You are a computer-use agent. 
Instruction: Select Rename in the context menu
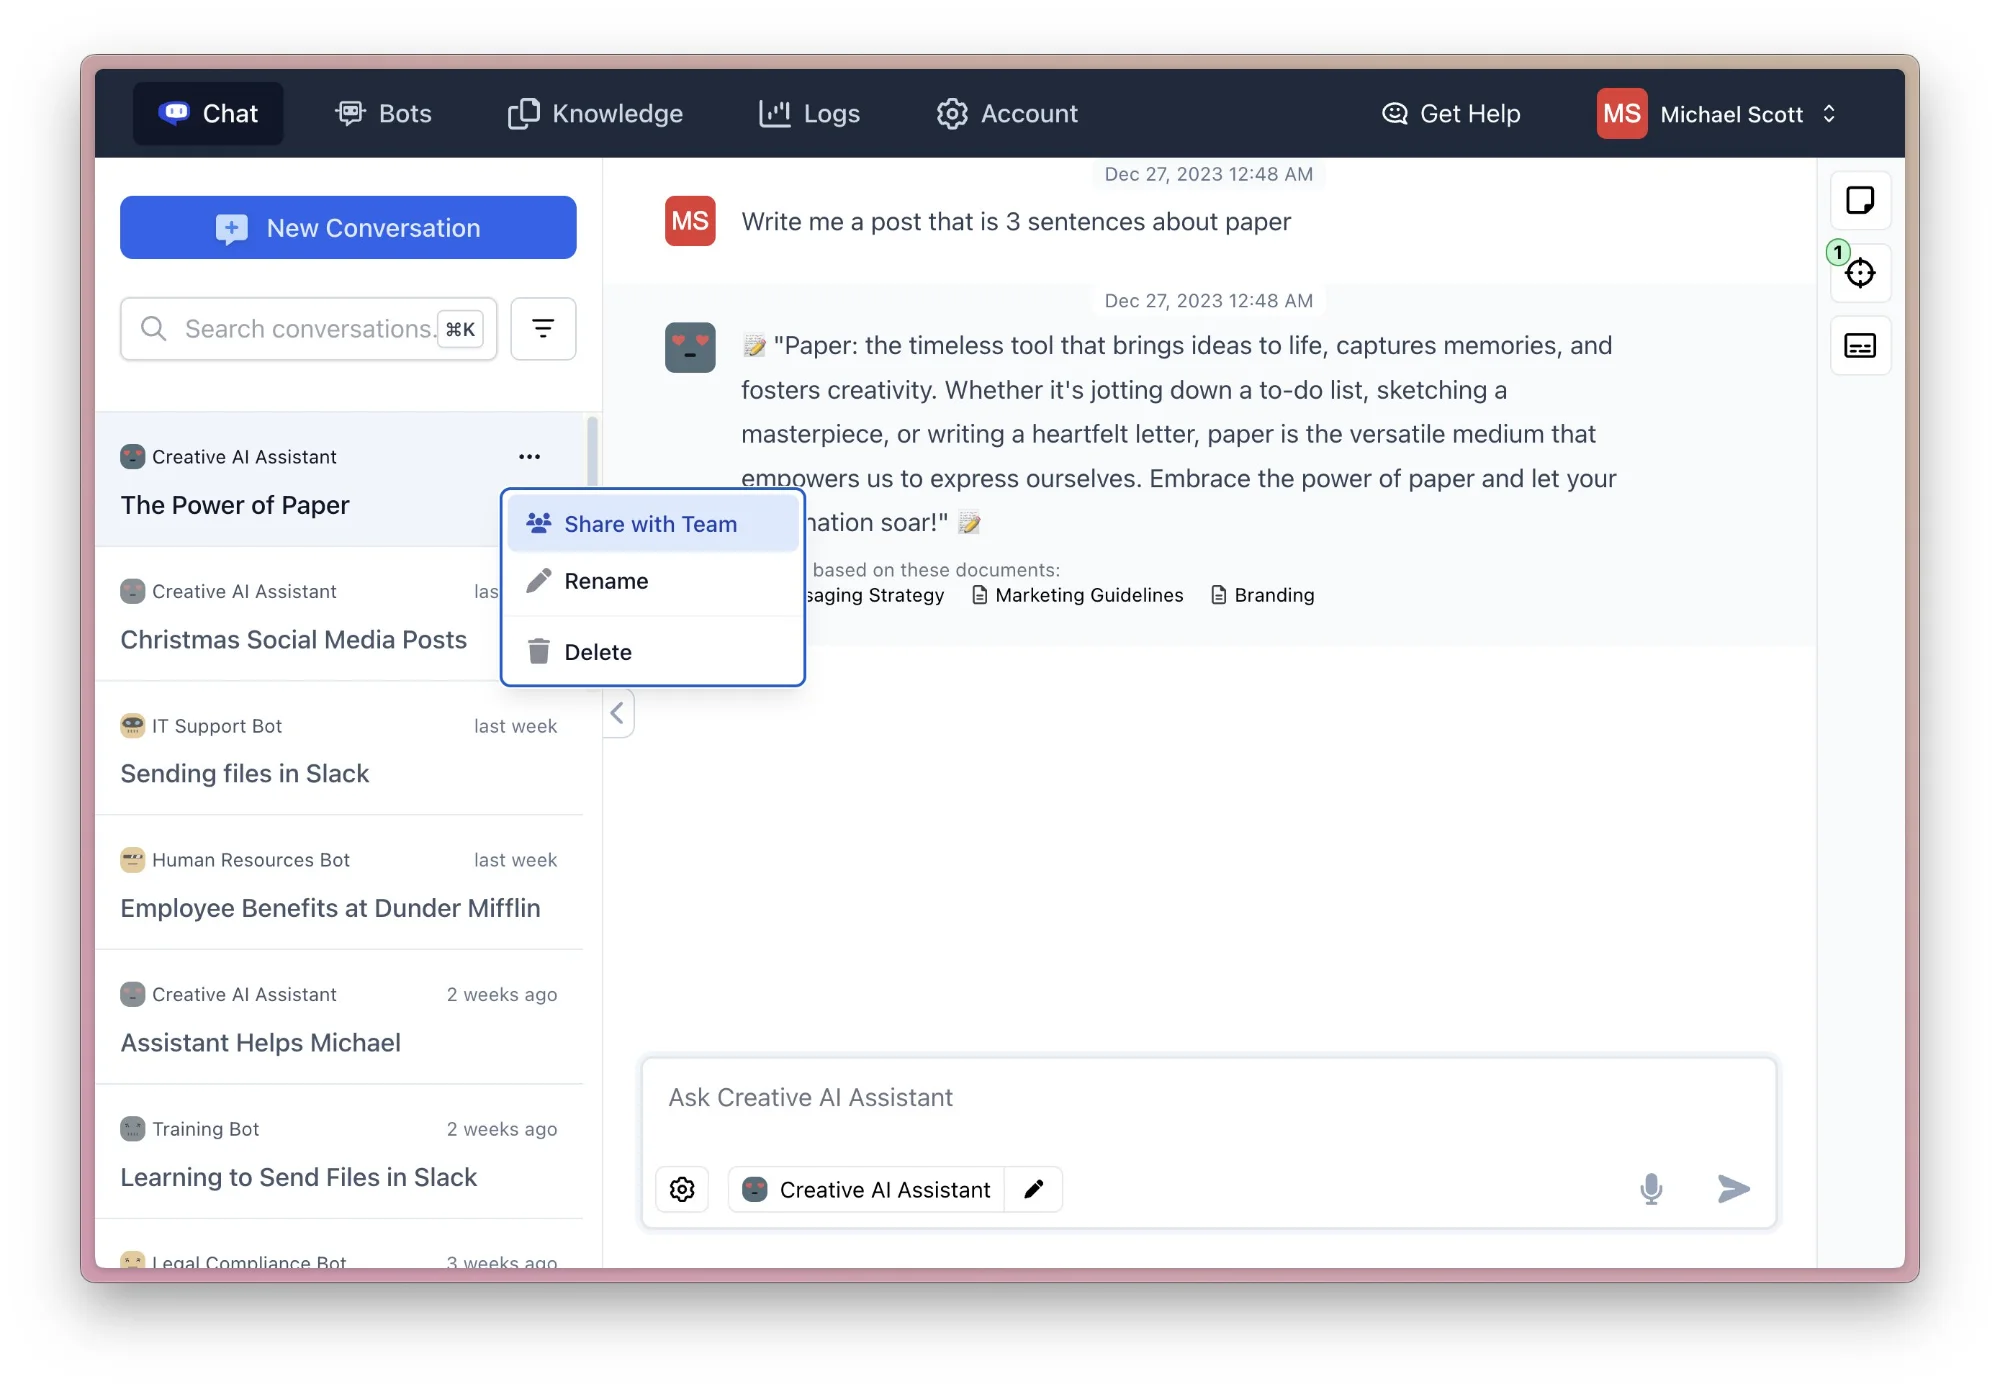tap(653, 581)
